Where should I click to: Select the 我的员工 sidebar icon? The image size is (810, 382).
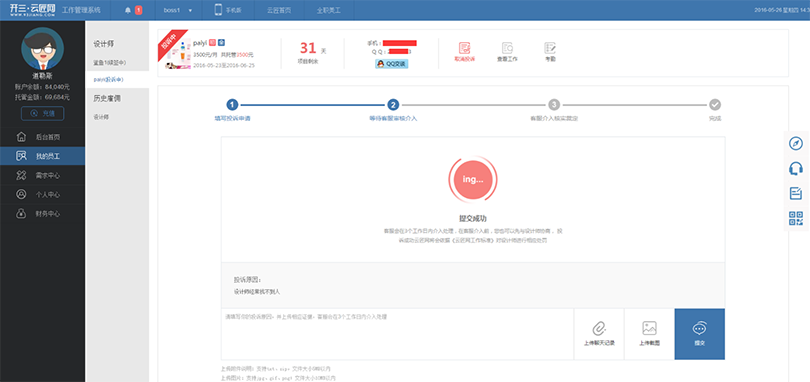point(21,156)
